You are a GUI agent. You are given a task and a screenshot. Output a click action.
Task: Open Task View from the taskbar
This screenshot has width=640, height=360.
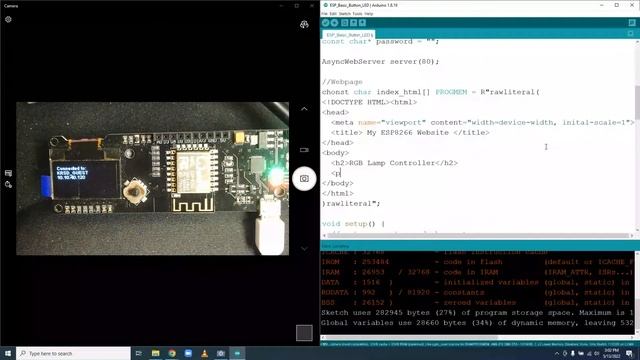pos(139,353)
